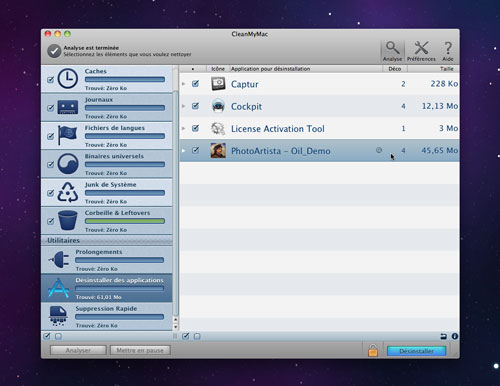The image size is (500, 386).
Task: Click the Caches progress bar
Action: coord(125,79)
